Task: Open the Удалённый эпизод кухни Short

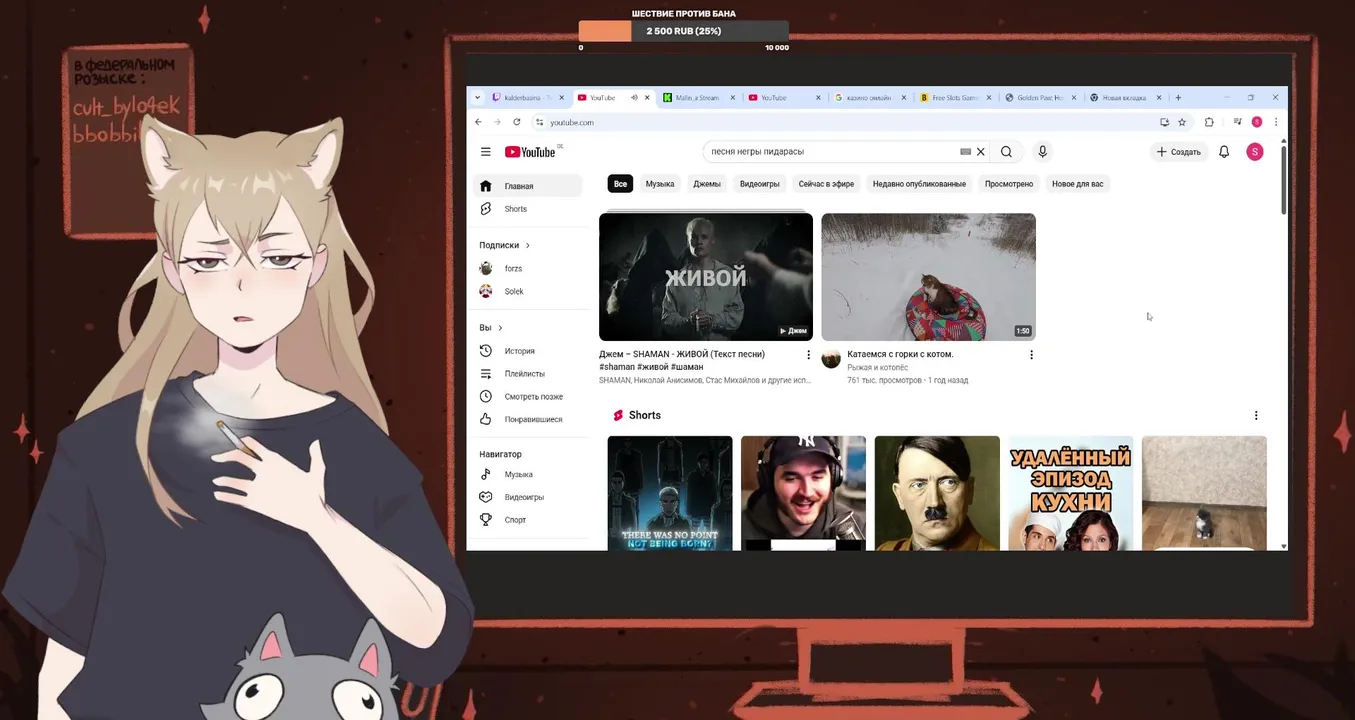Action: (x=1071, y=493)
